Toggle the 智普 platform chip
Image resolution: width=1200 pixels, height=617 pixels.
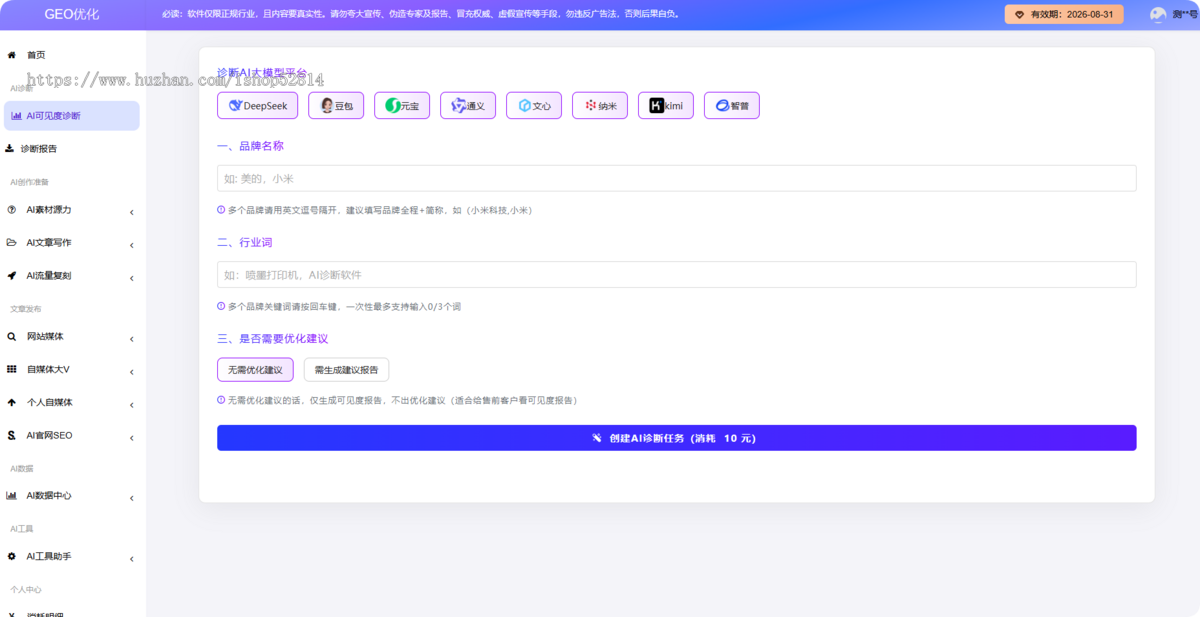[732, 105]
